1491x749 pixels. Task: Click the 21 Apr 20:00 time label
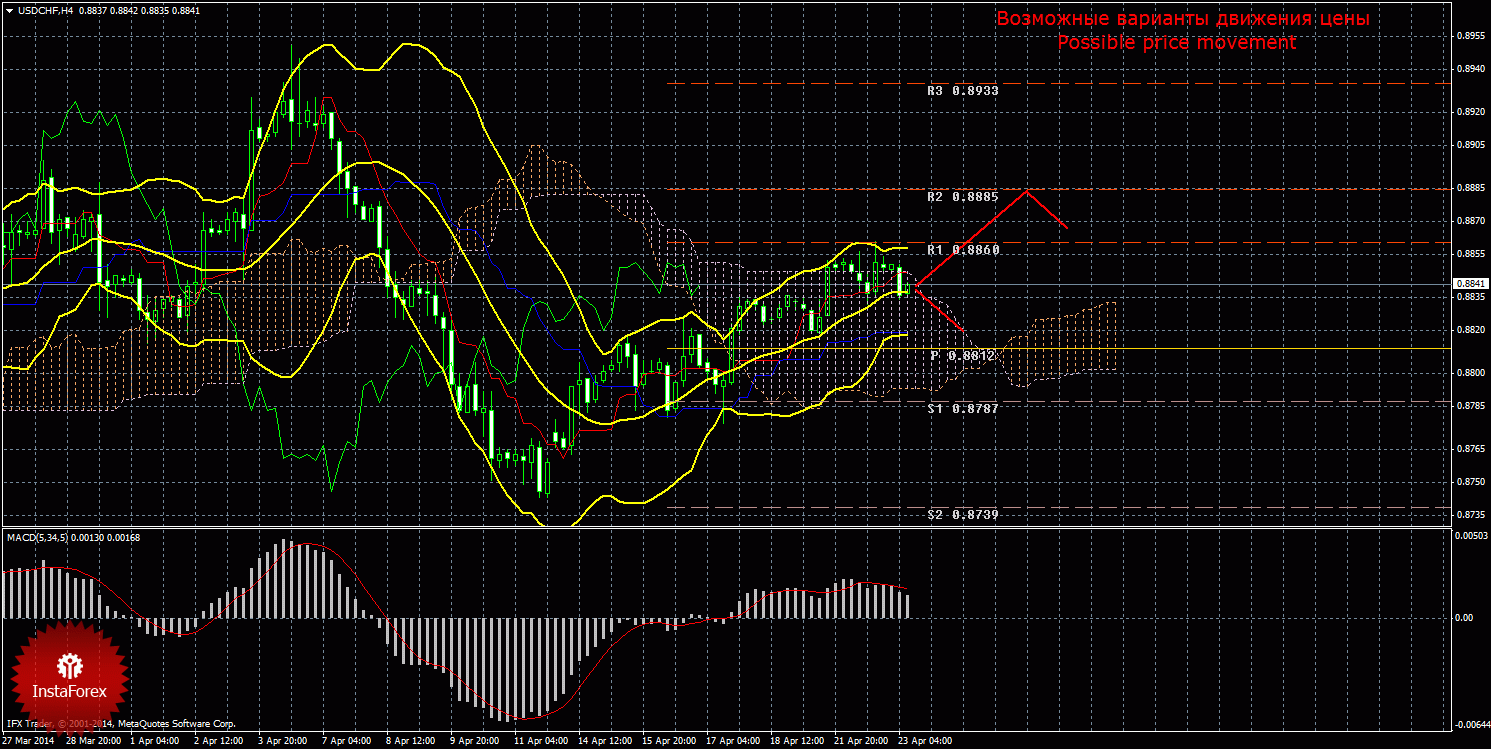point(860,742)
